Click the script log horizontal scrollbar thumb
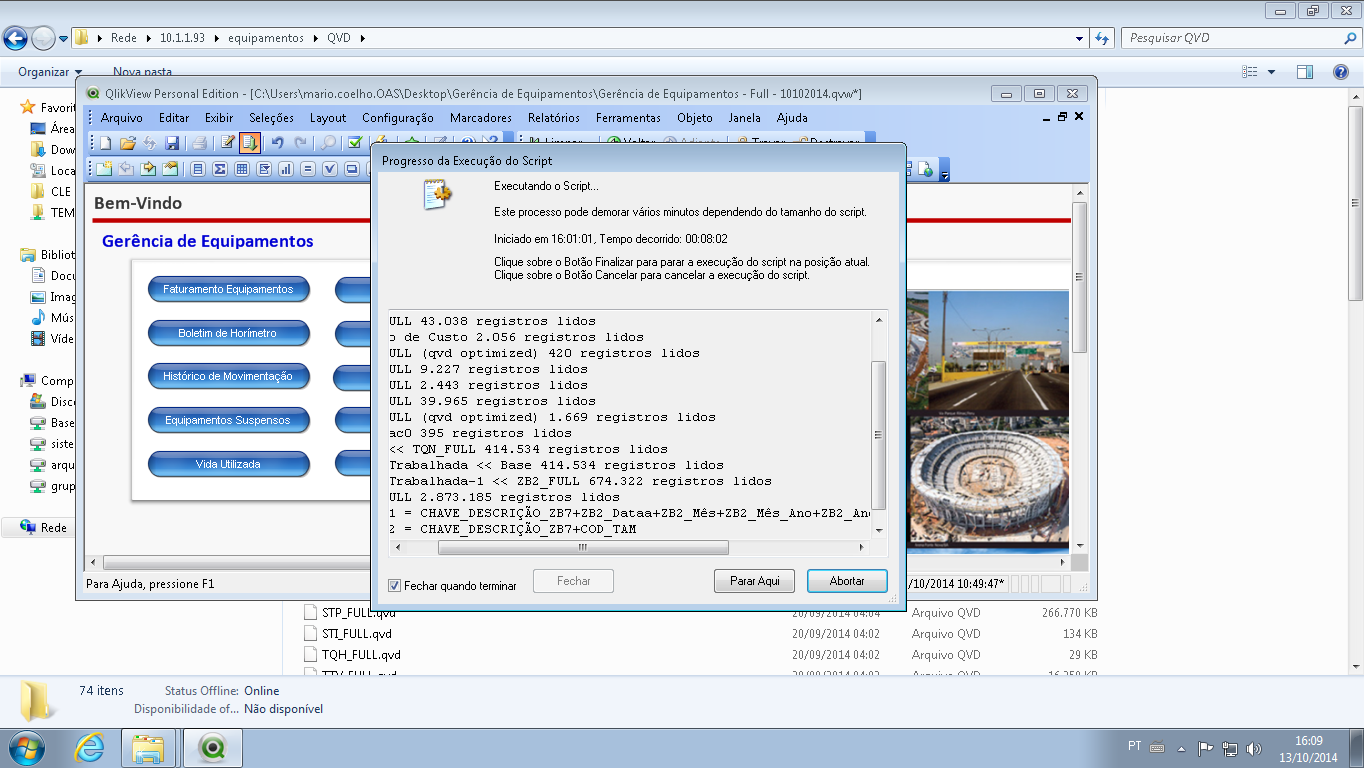1364x768 pixels. click(583, 548)
